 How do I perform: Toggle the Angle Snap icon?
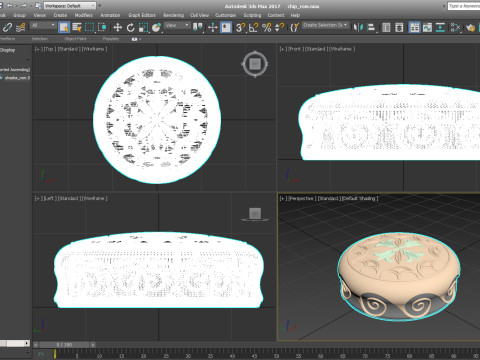253,27
